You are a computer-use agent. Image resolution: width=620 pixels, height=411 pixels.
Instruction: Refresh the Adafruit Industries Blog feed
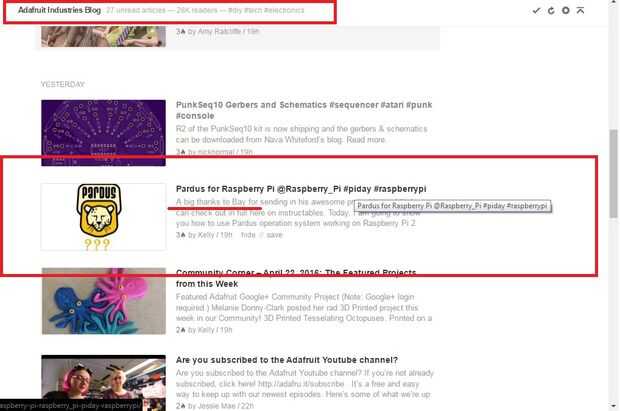tap(551, 11)
